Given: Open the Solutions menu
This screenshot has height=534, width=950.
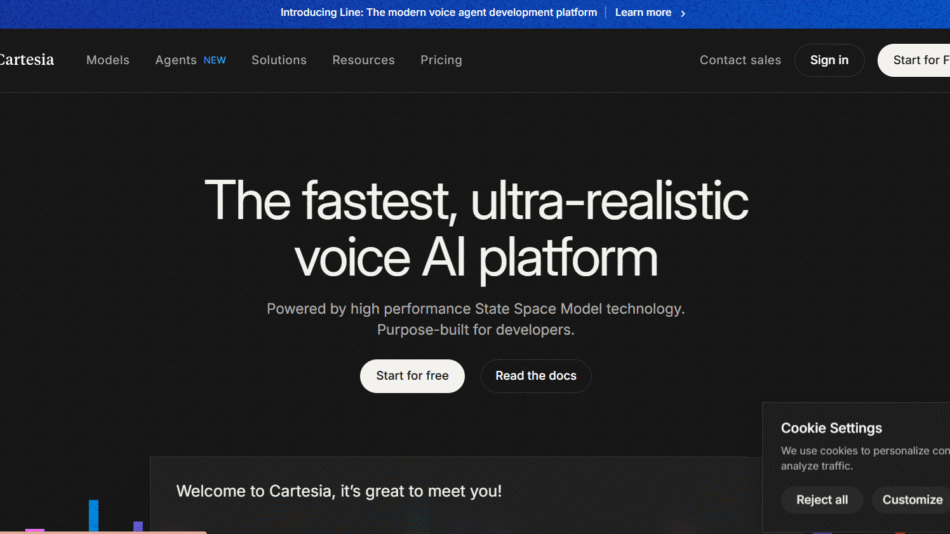Looking at the screenshot, I should tap(279, 60).
